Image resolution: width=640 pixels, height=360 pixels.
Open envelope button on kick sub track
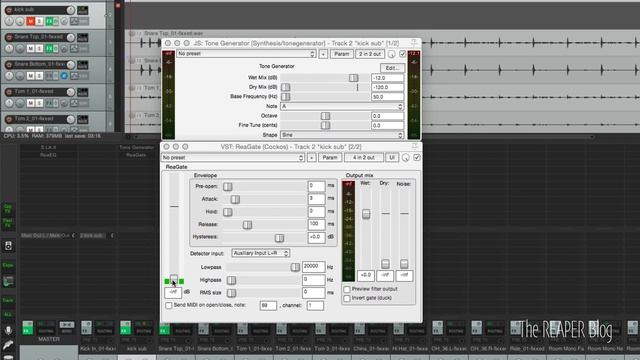[74, 21]
